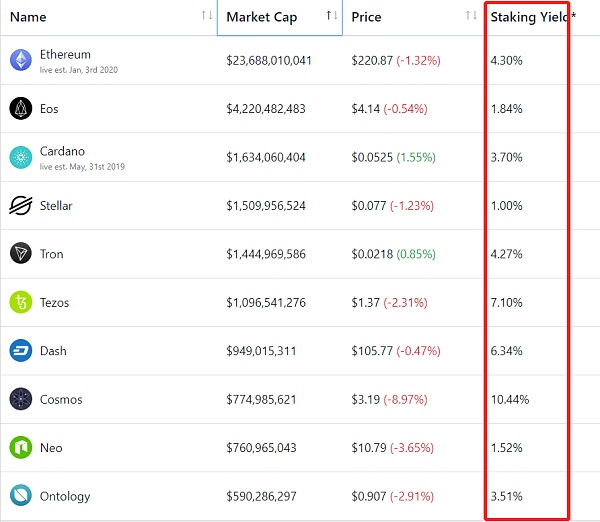Screen dimensions: 600x522
Task: Click the Cardano logo icon
Action: [x=21, y=157]
